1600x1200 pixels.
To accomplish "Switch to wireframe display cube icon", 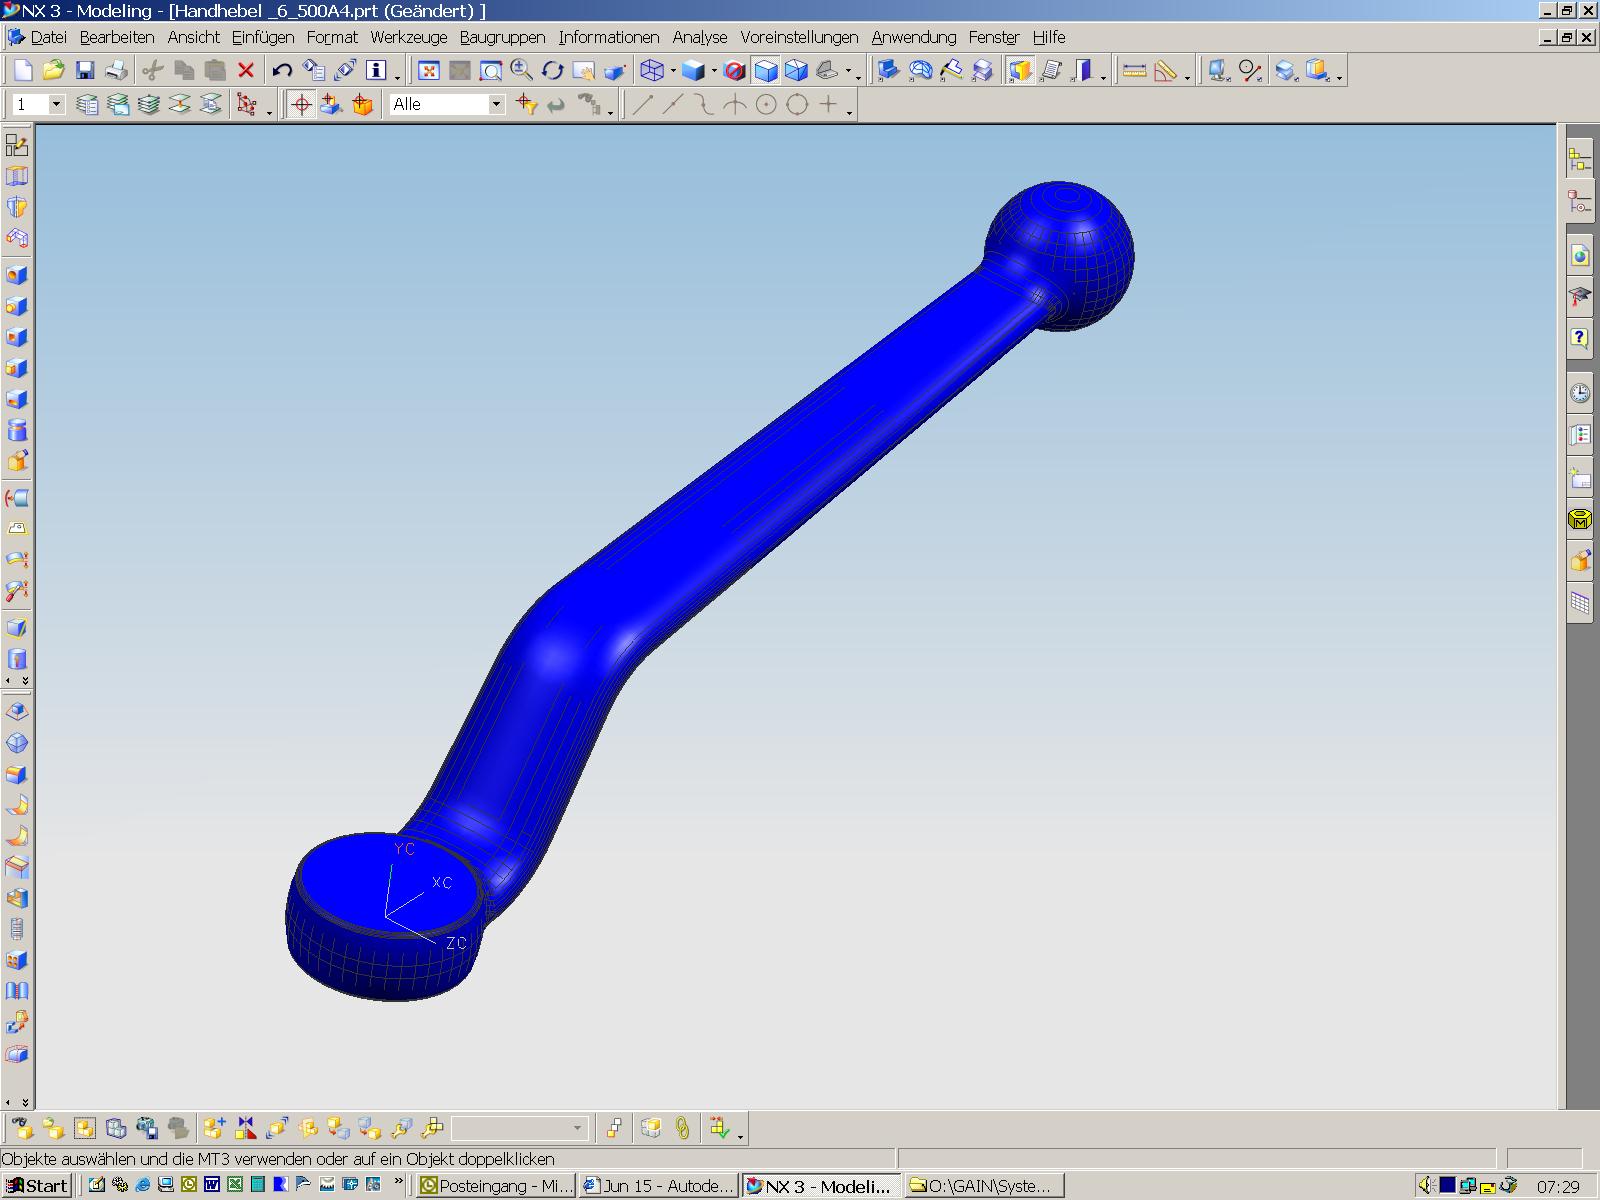I will (x=653, y=70).
